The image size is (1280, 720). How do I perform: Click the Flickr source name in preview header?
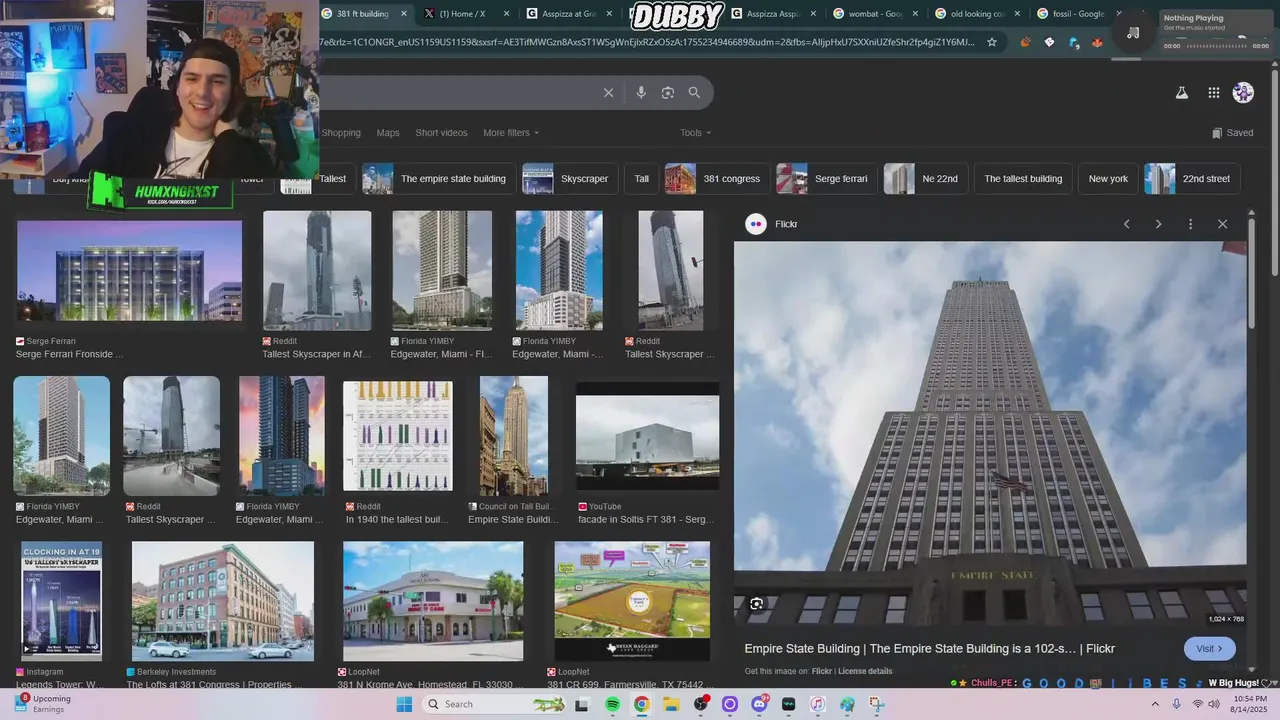pos(786,224)
